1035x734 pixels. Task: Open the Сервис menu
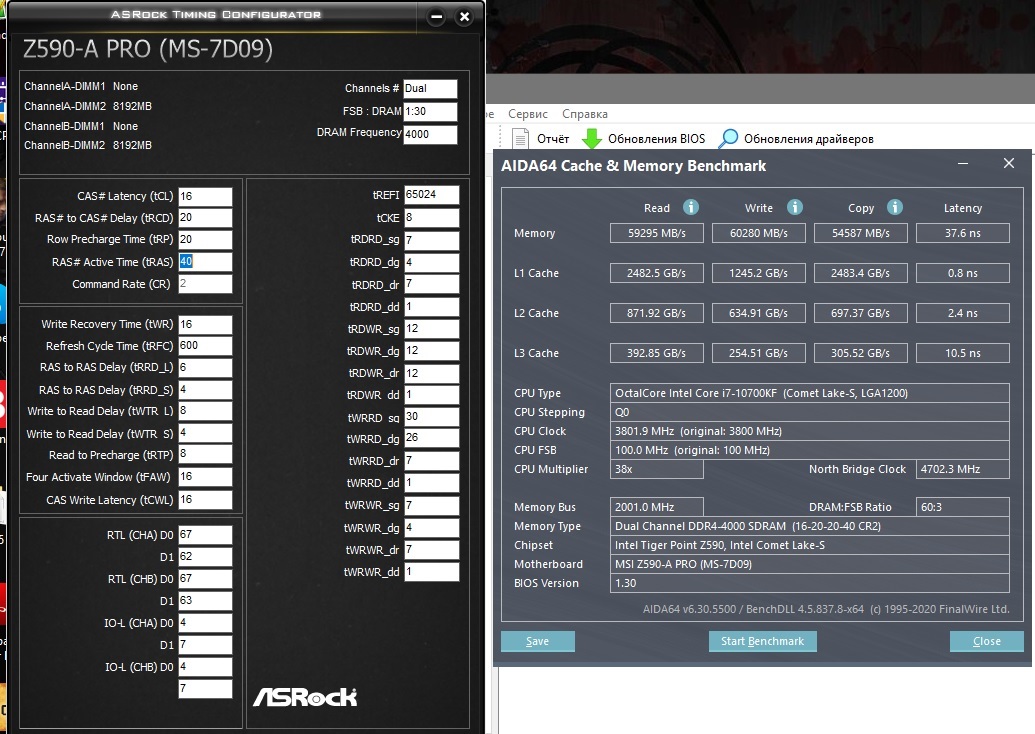coord(527,114)
